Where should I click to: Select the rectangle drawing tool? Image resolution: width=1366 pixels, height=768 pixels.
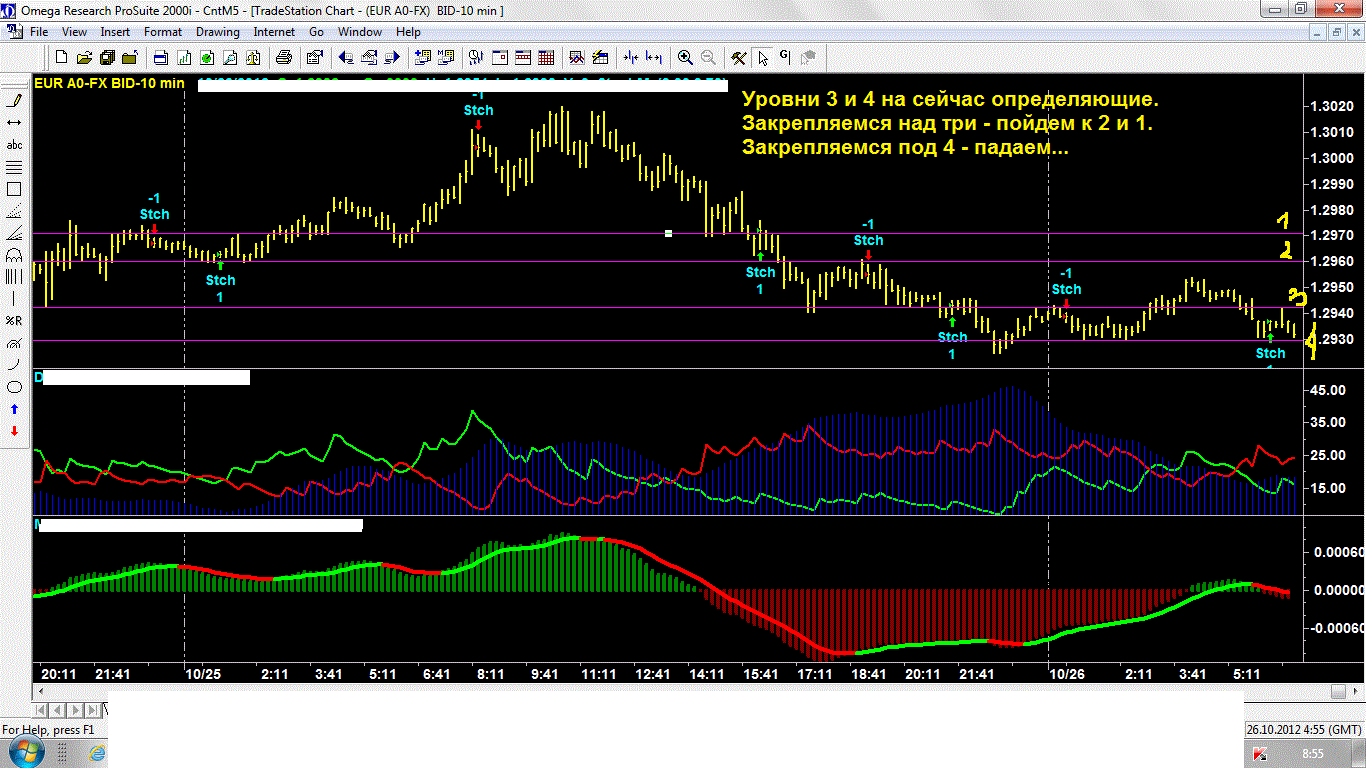coord(14,188)
